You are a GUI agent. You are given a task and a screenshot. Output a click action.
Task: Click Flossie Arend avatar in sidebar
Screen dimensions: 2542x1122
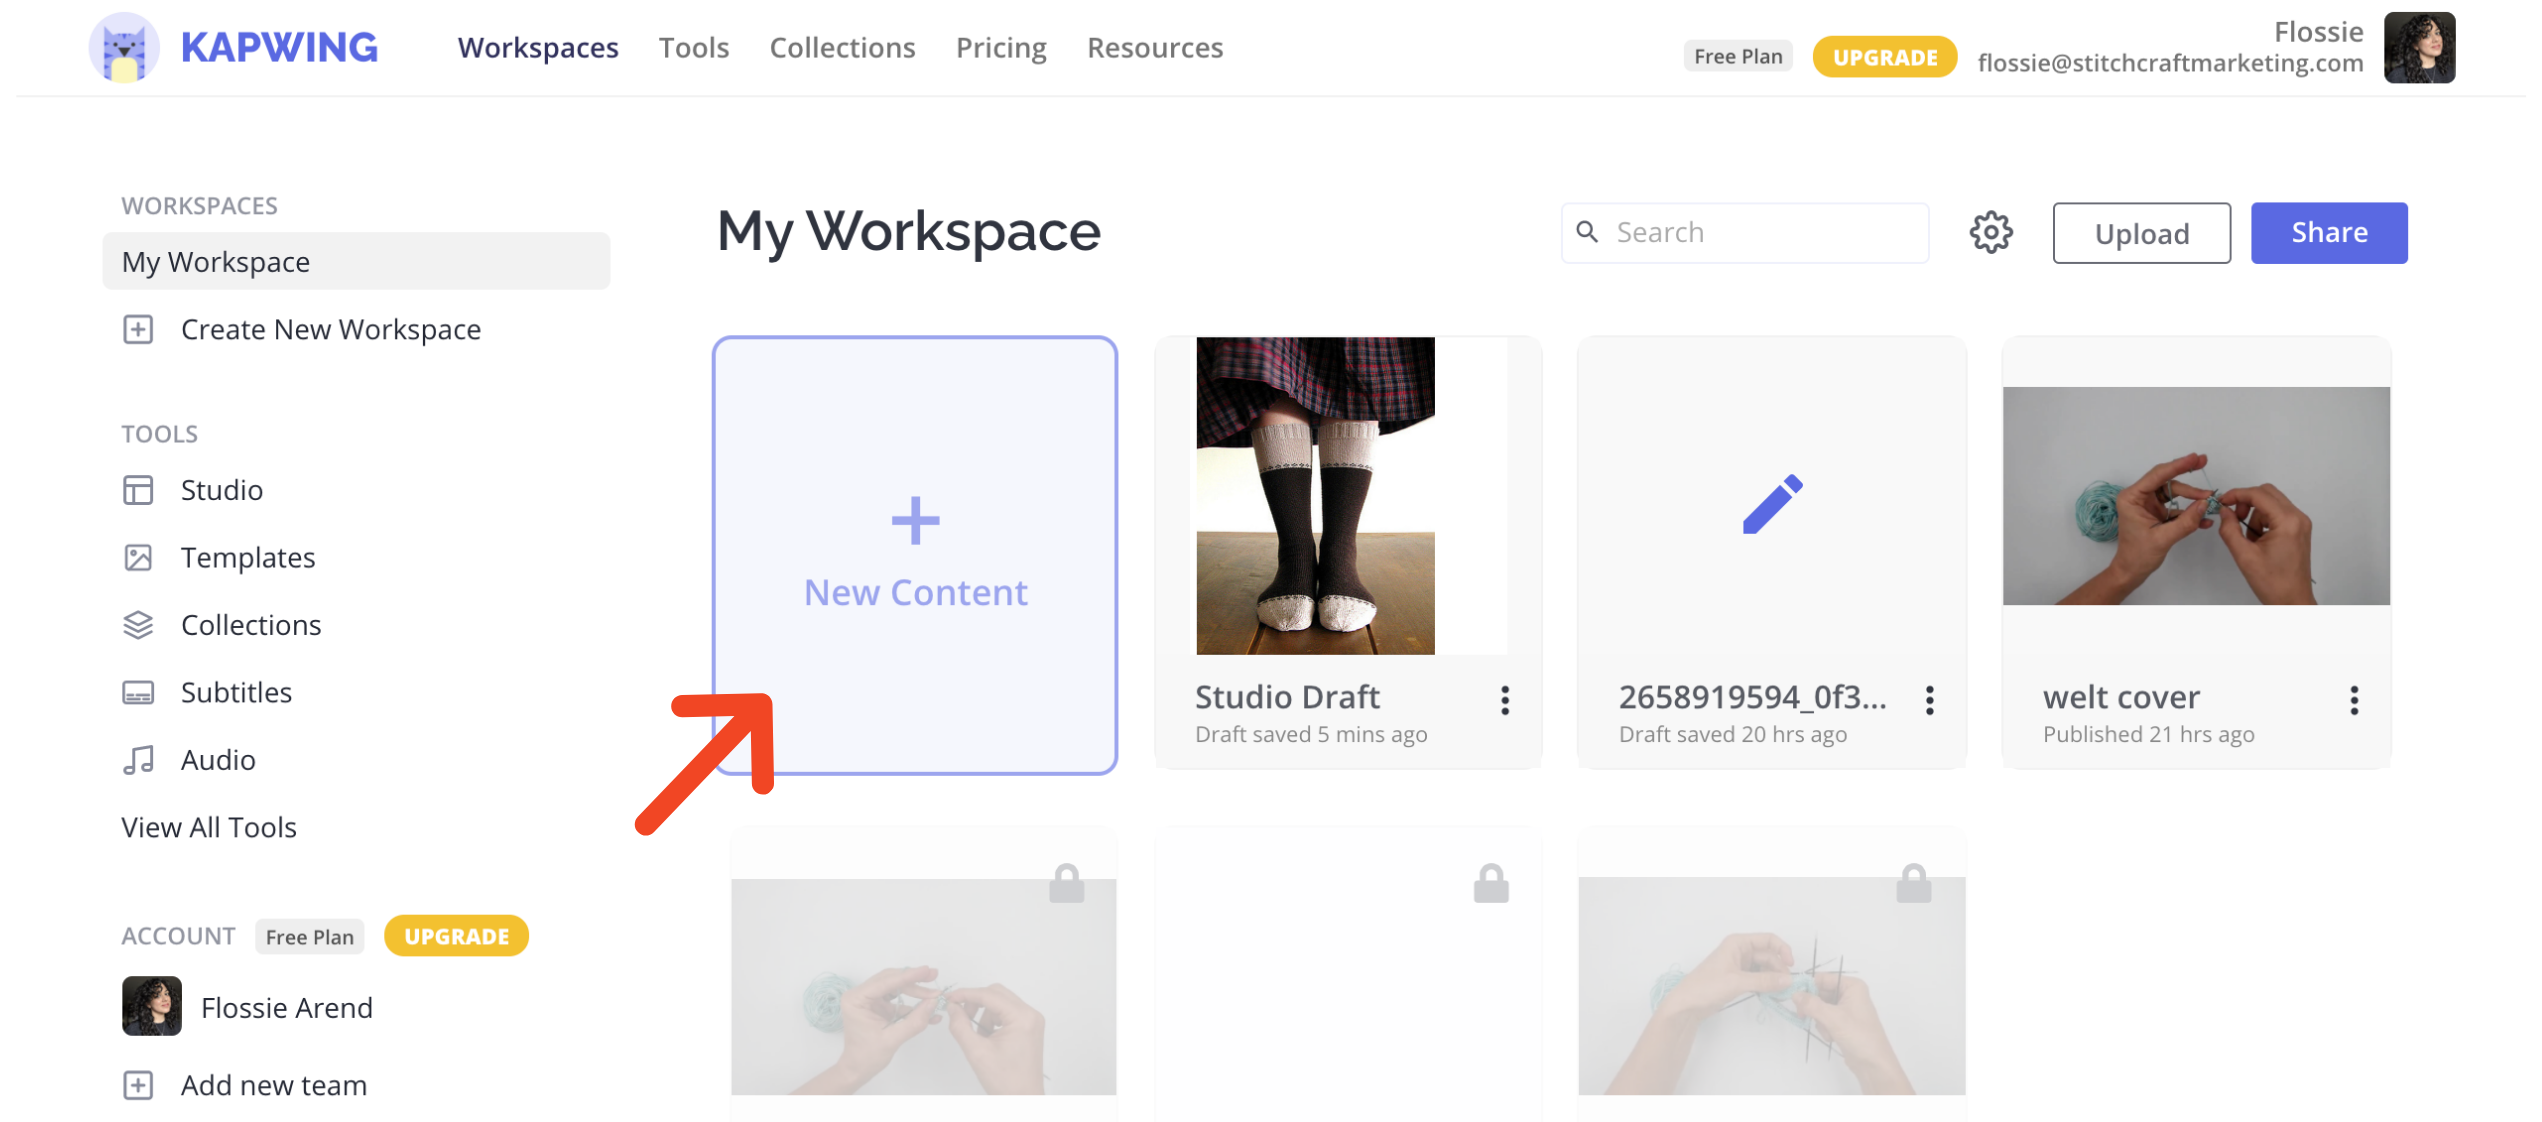point(152,1006)
